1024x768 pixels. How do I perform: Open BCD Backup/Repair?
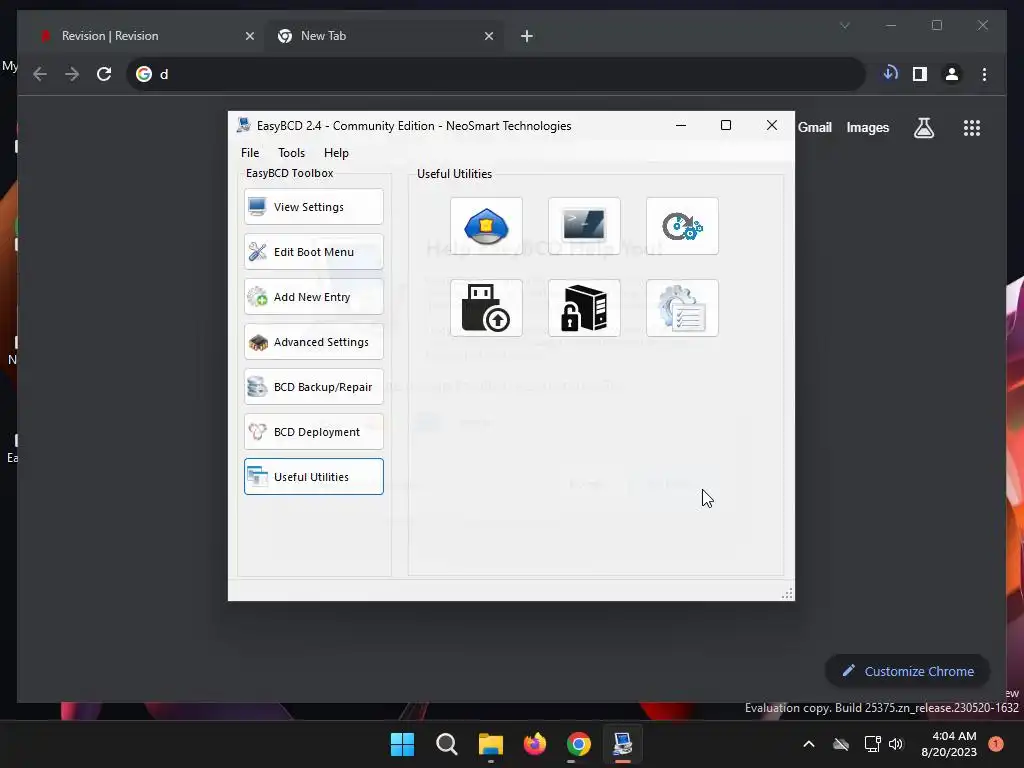click(x=313, y=387)
